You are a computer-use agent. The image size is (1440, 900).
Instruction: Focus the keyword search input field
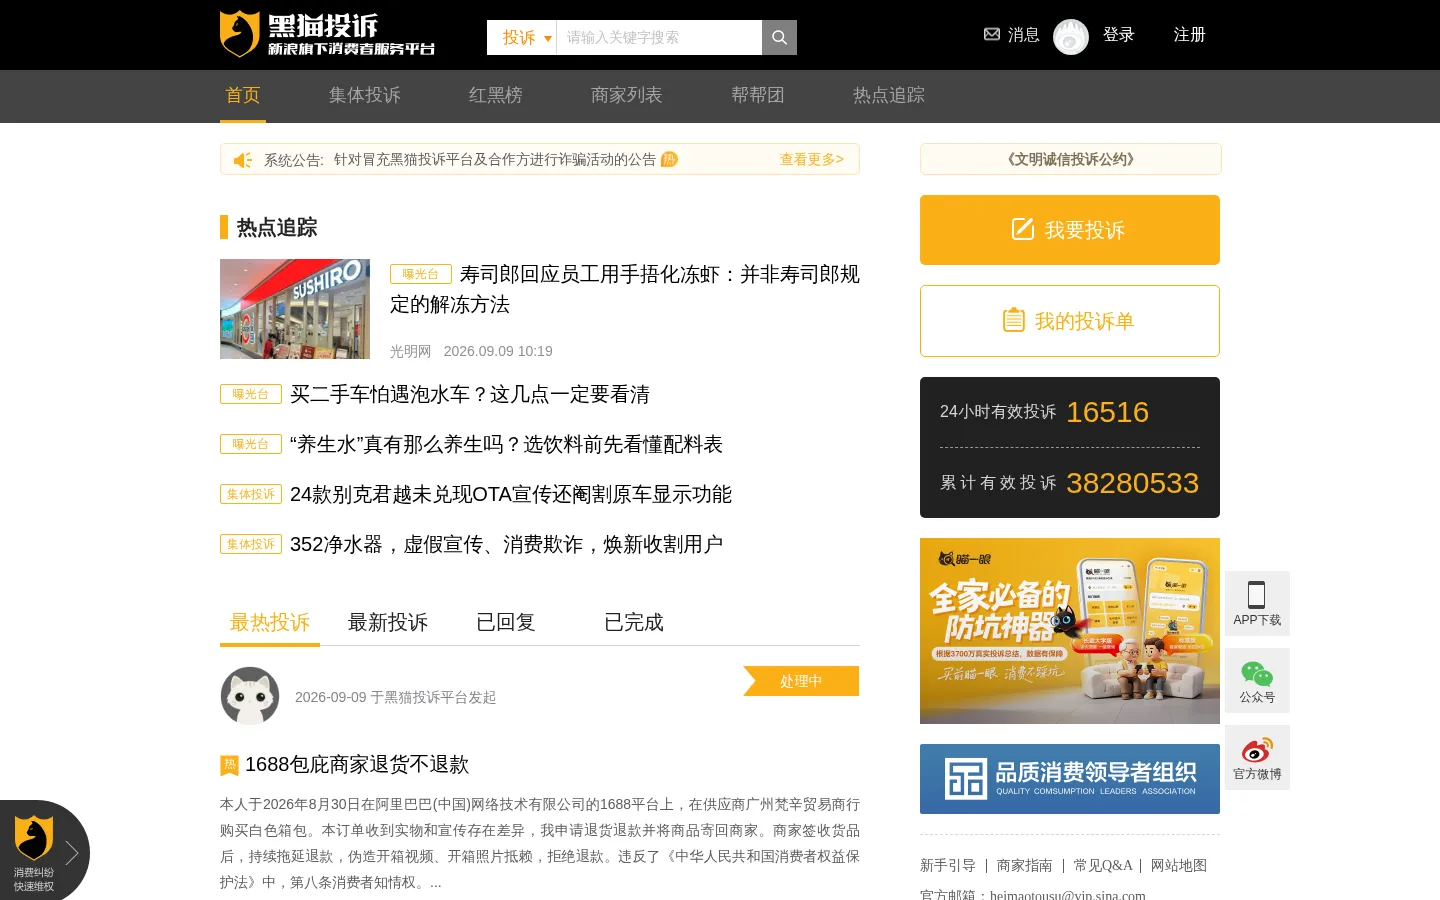coord(659,37)
